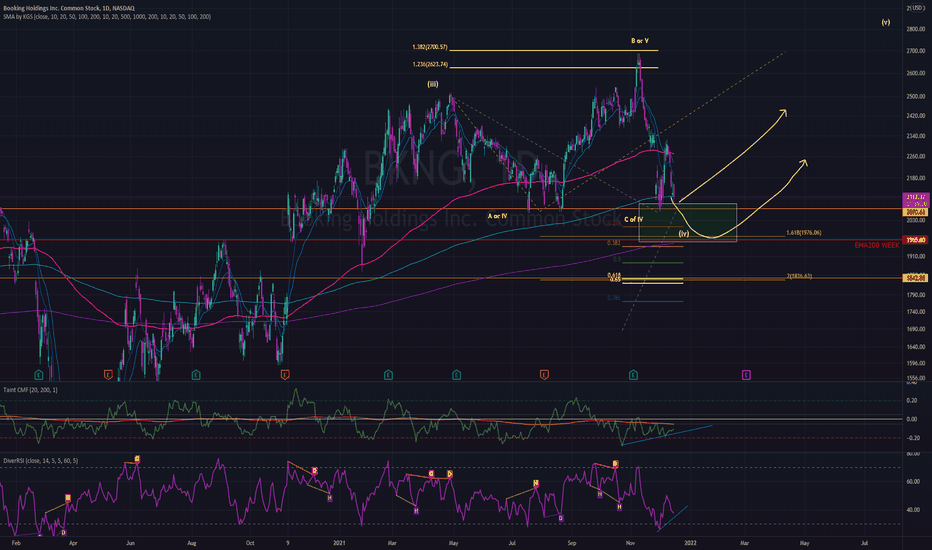The width and height of the screenshot is (932, 550).
Task: Open the red event marker above the 9 date label
Action: pyautogui.click(x=285, y=375)
